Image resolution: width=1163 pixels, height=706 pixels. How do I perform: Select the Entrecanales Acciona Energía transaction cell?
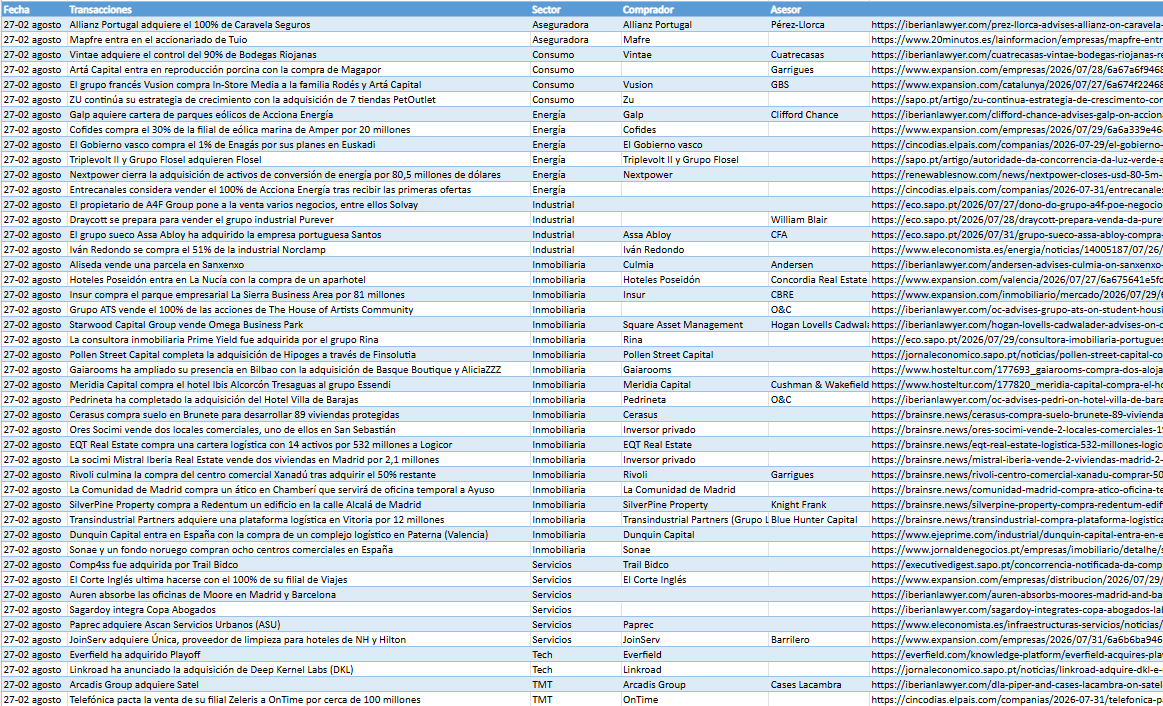(x=298, y=190)
